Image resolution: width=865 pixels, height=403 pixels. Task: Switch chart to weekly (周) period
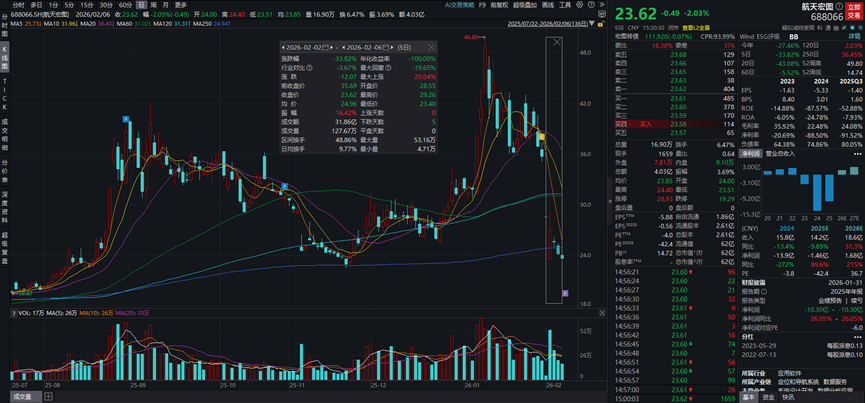pos(159,5)
